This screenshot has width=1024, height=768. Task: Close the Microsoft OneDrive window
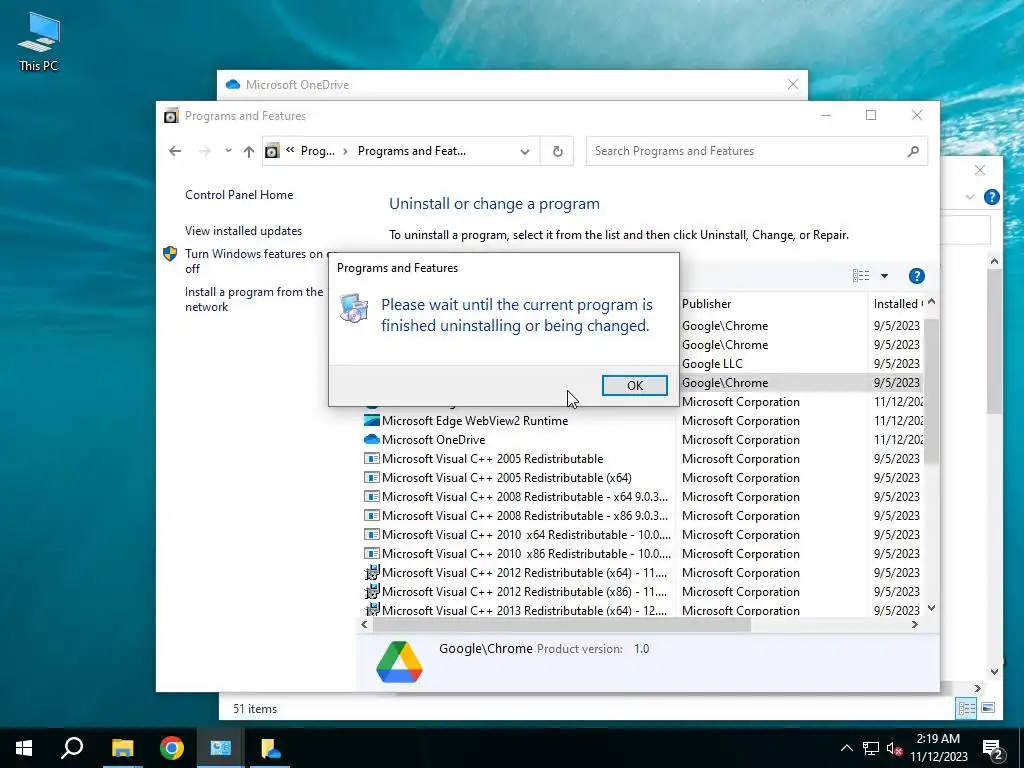[792, 84]
